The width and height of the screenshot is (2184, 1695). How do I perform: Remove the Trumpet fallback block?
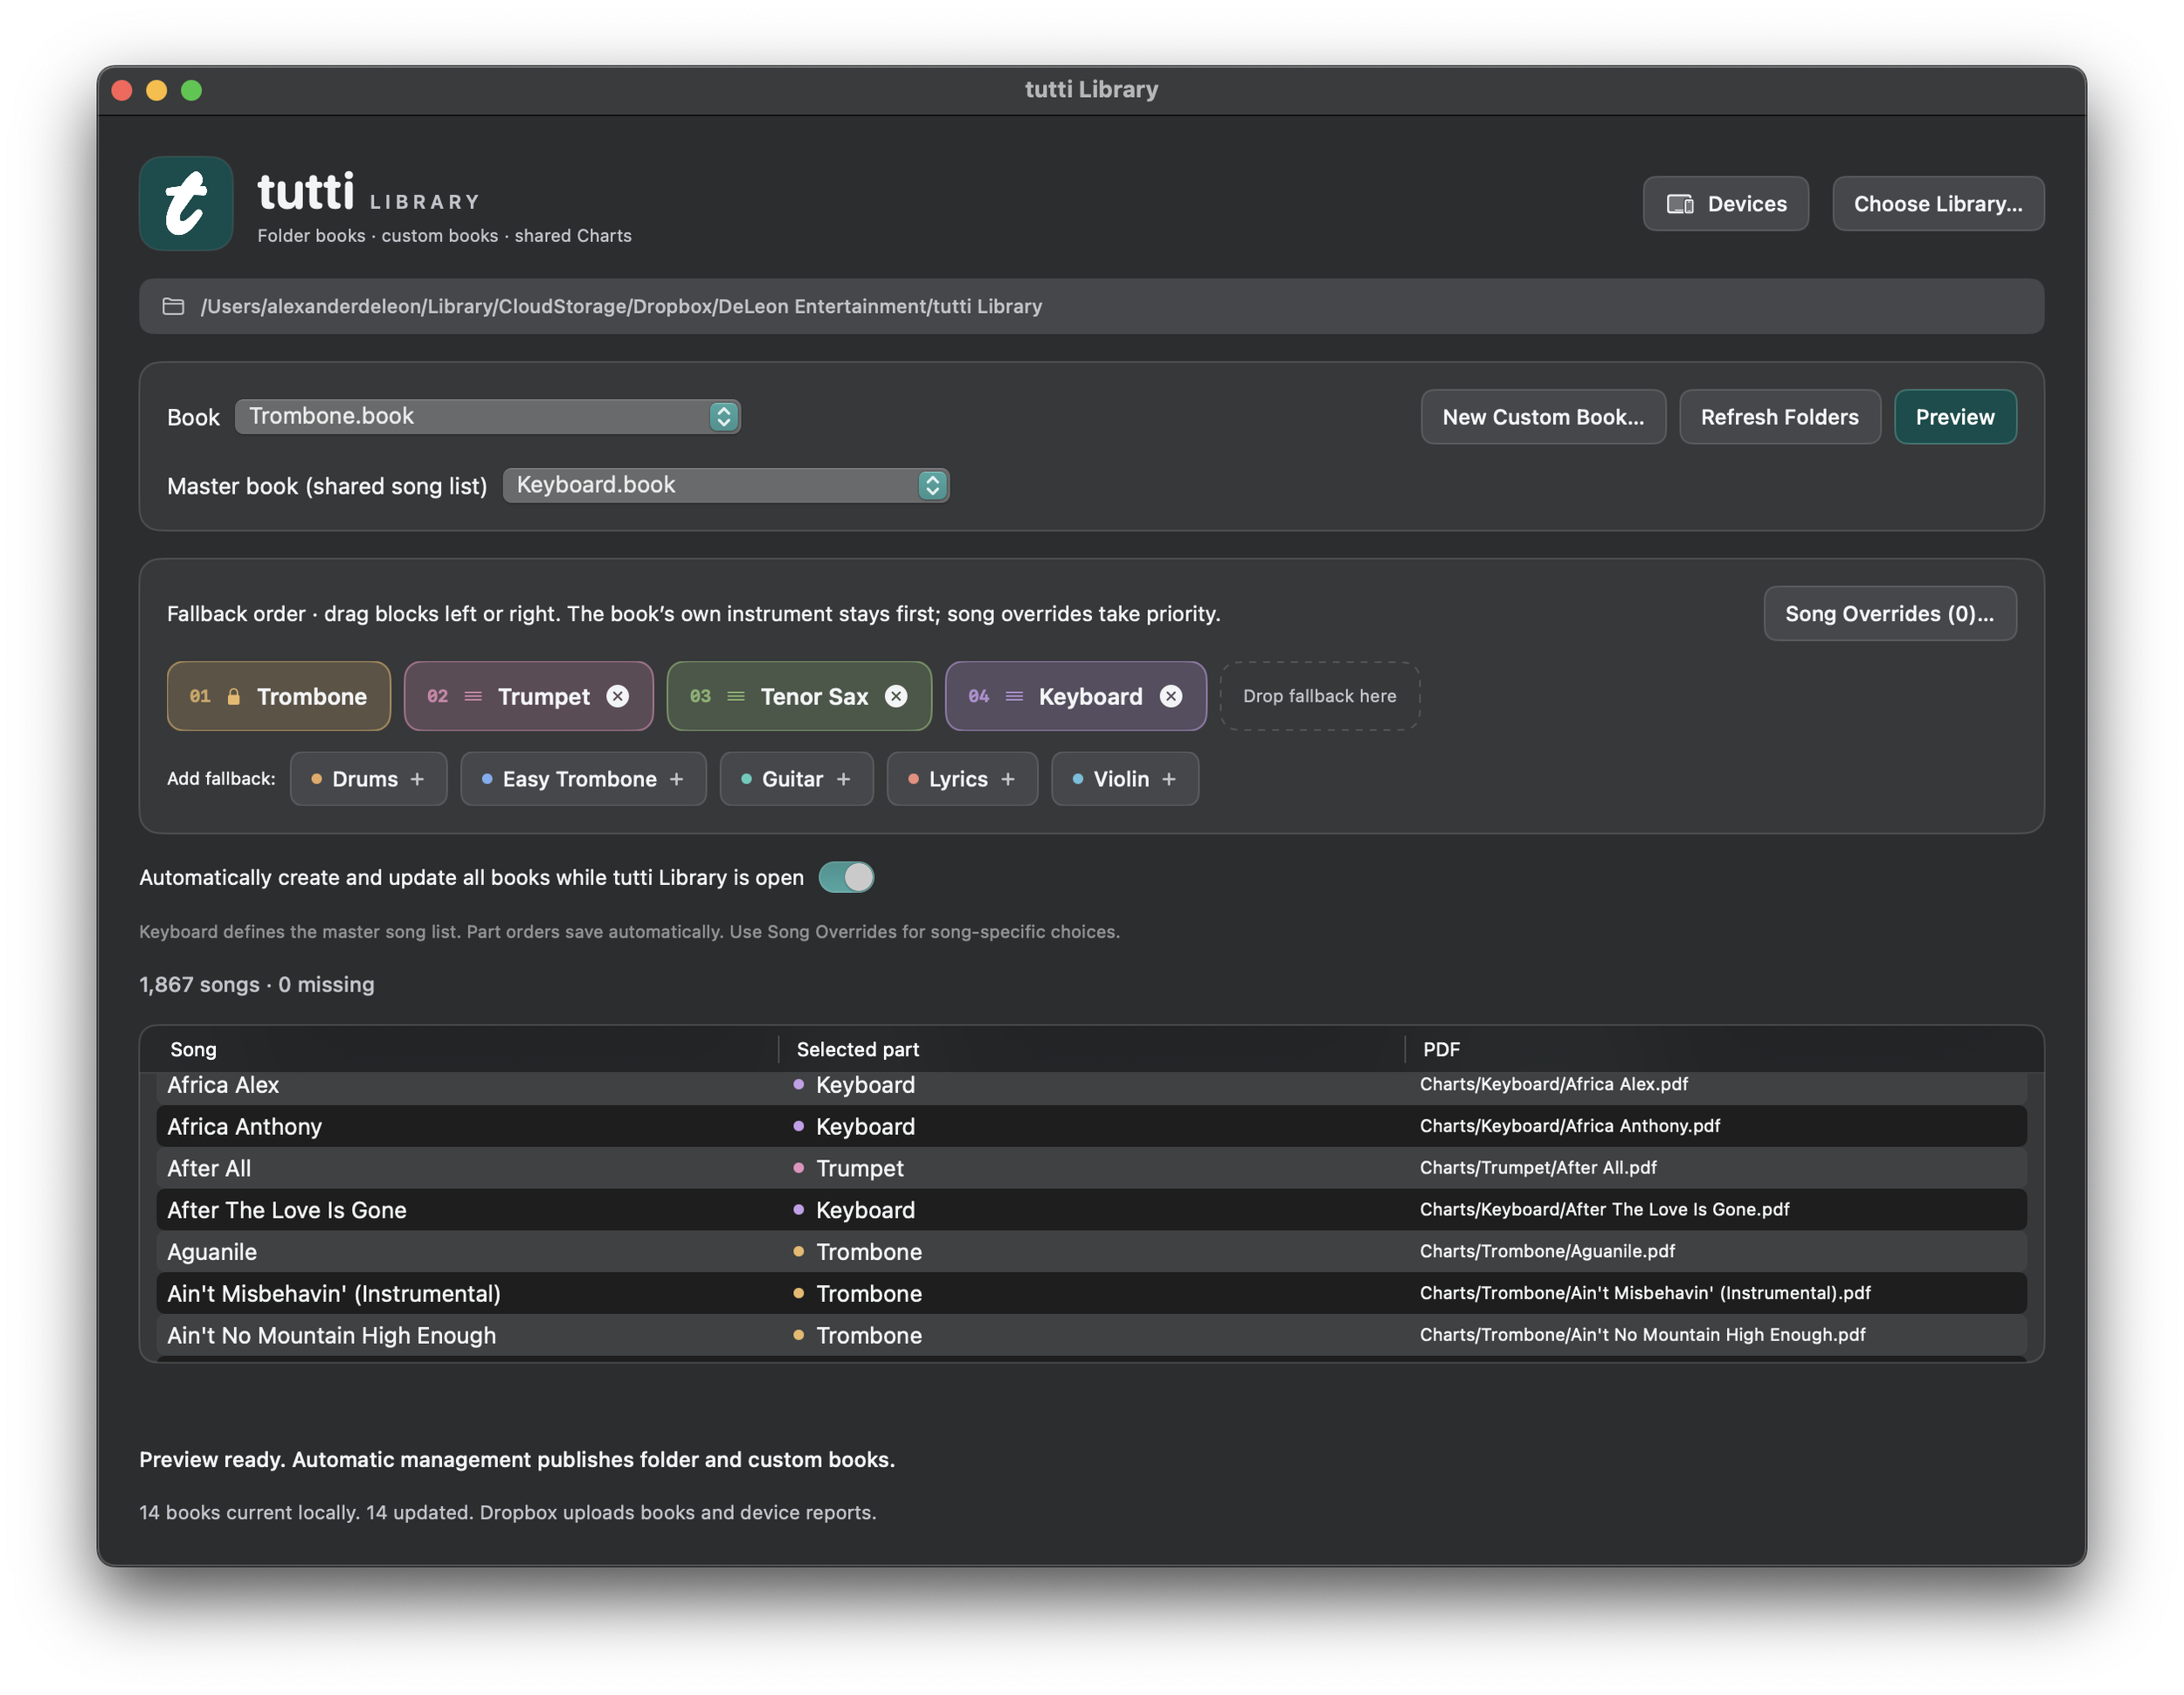[618, 696]
